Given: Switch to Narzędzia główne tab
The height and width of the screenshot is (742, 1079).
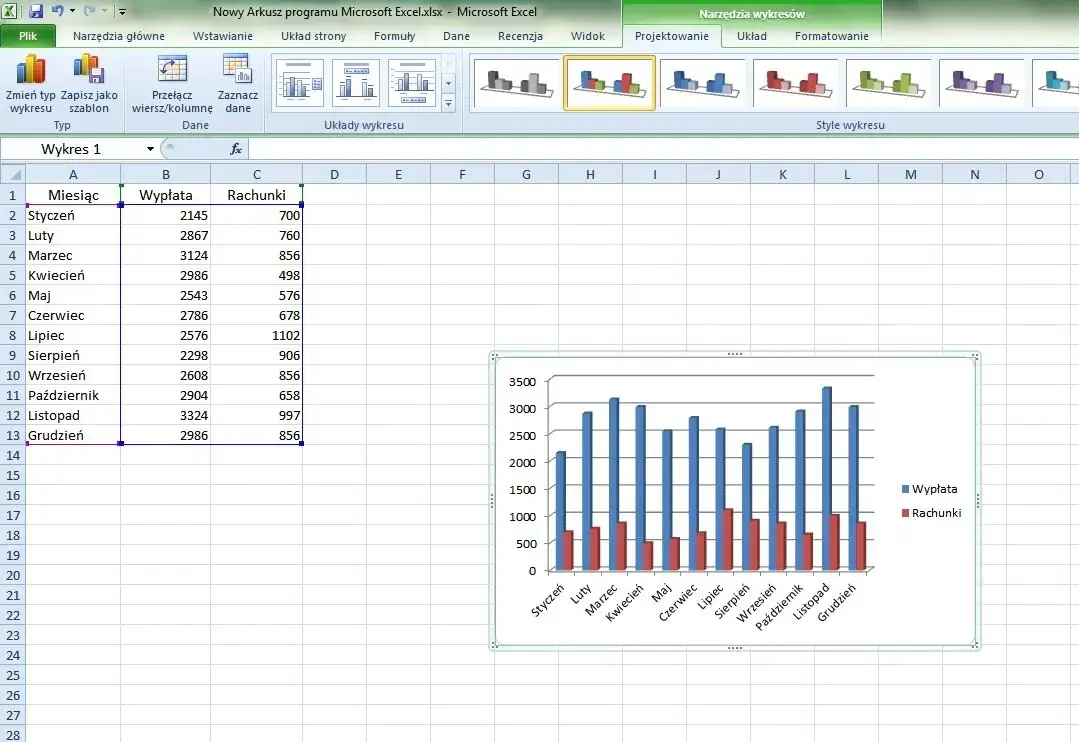Looking at the screenshot, I should tap(118, 36).
